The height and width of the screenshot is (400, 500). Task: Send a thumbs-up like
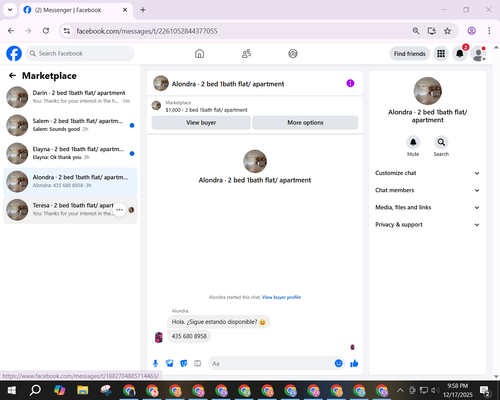tap(354, 363)
